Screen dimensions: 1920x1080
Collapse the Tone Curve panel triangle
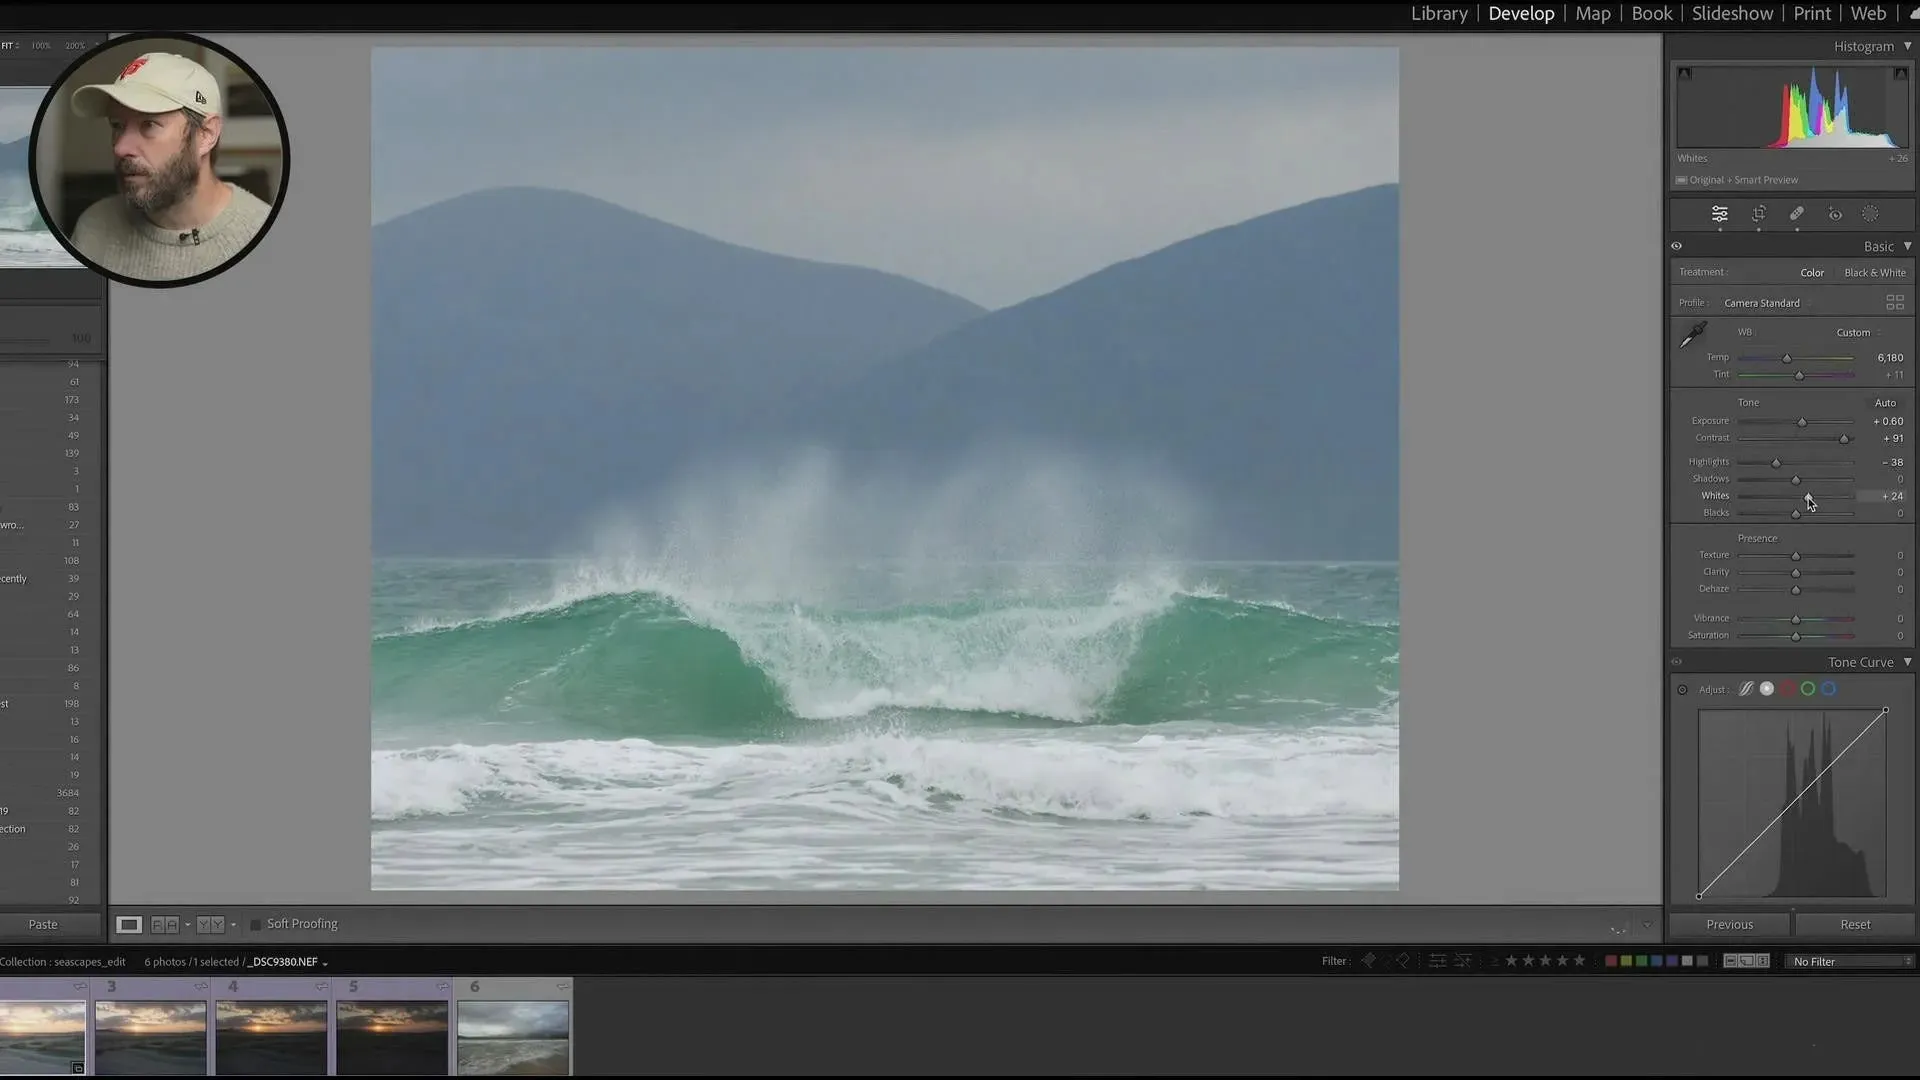[x=1907, y=662]
